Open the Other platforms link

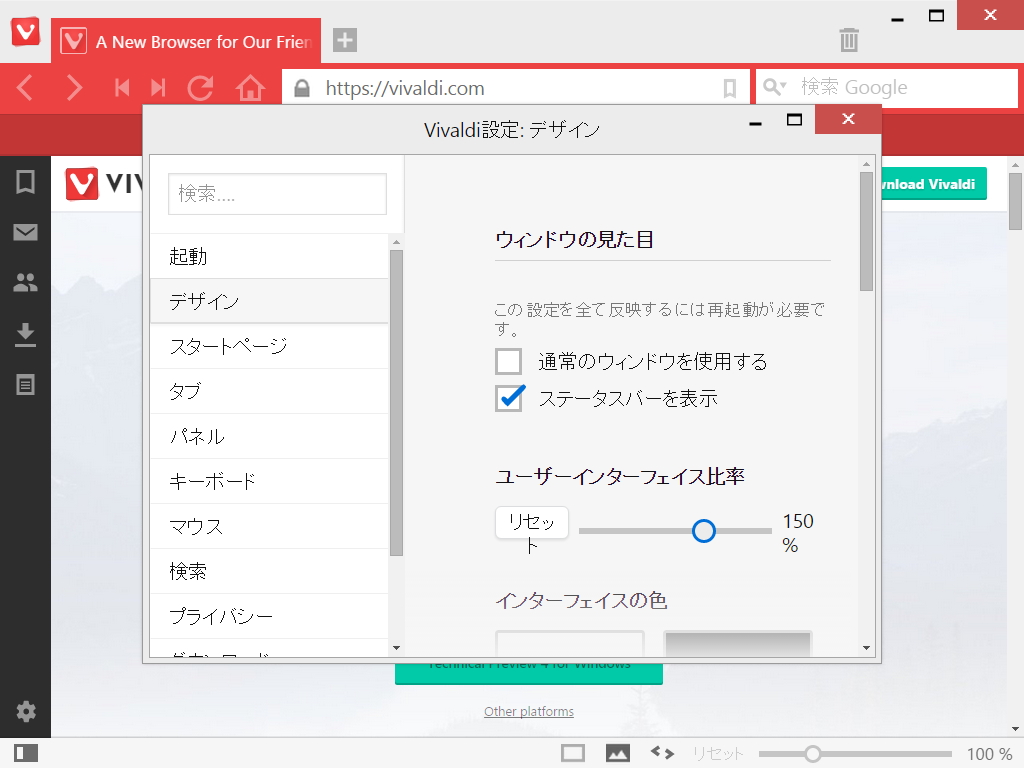pos(528,711)
